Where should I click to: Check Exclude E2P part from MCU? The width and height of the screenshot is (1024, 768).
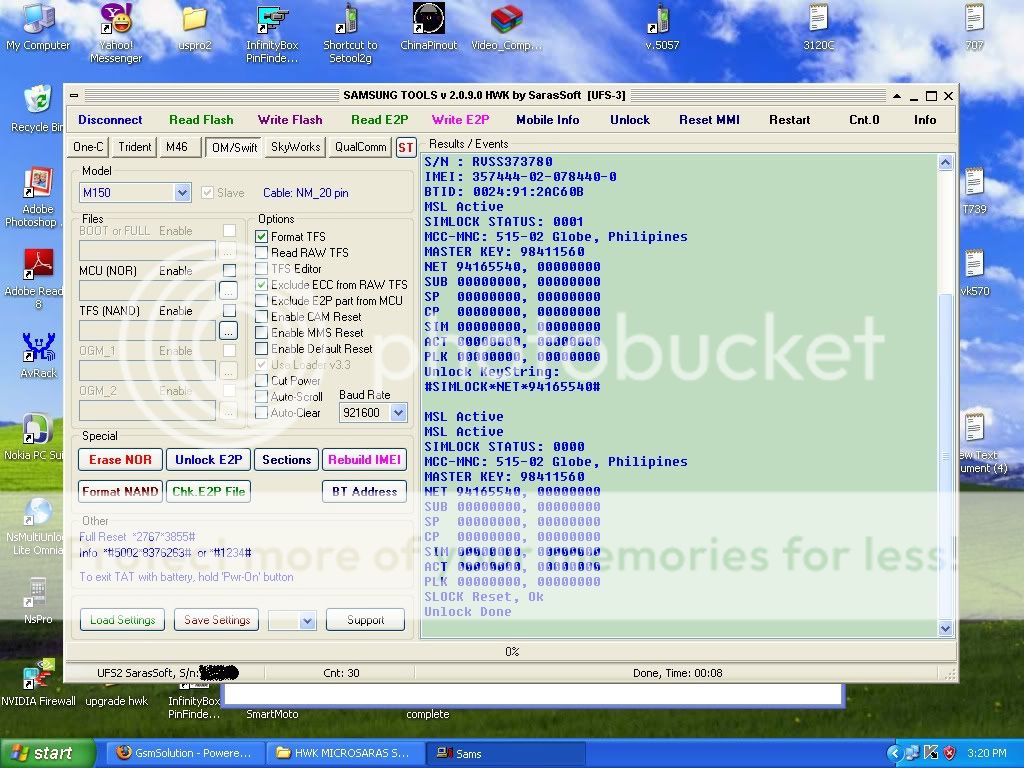coord(261,300)
